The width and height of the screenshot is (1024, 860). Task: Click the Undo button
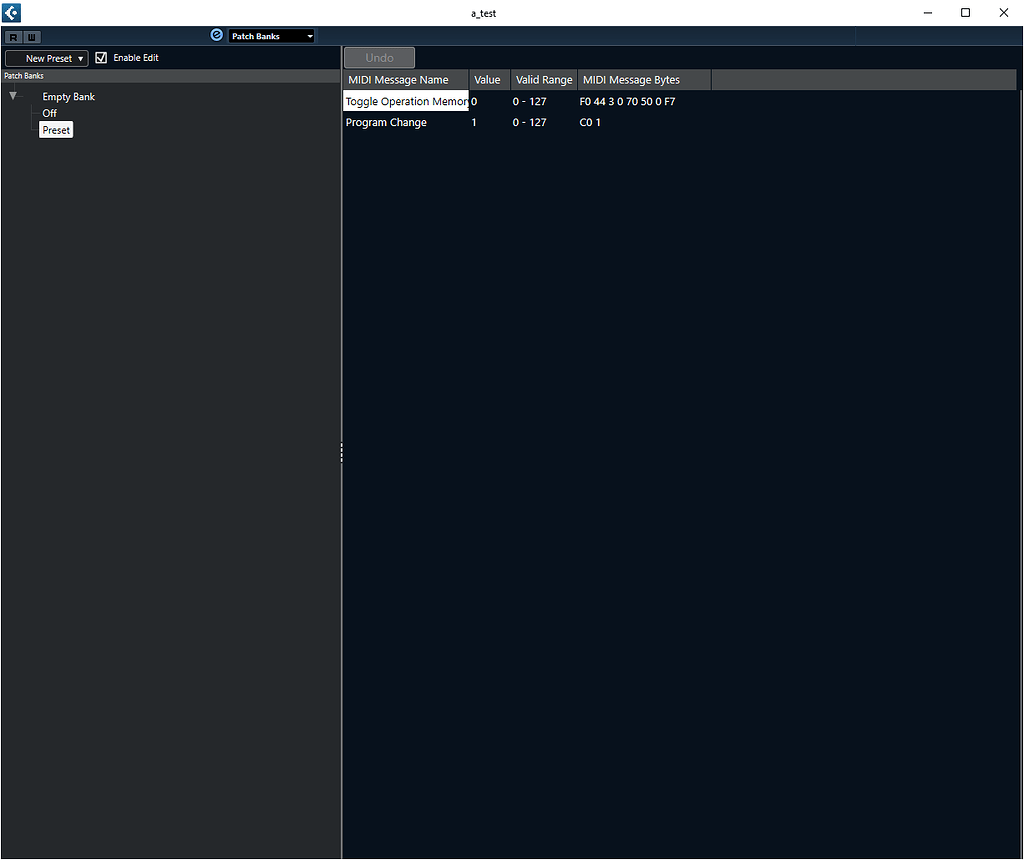379,57
